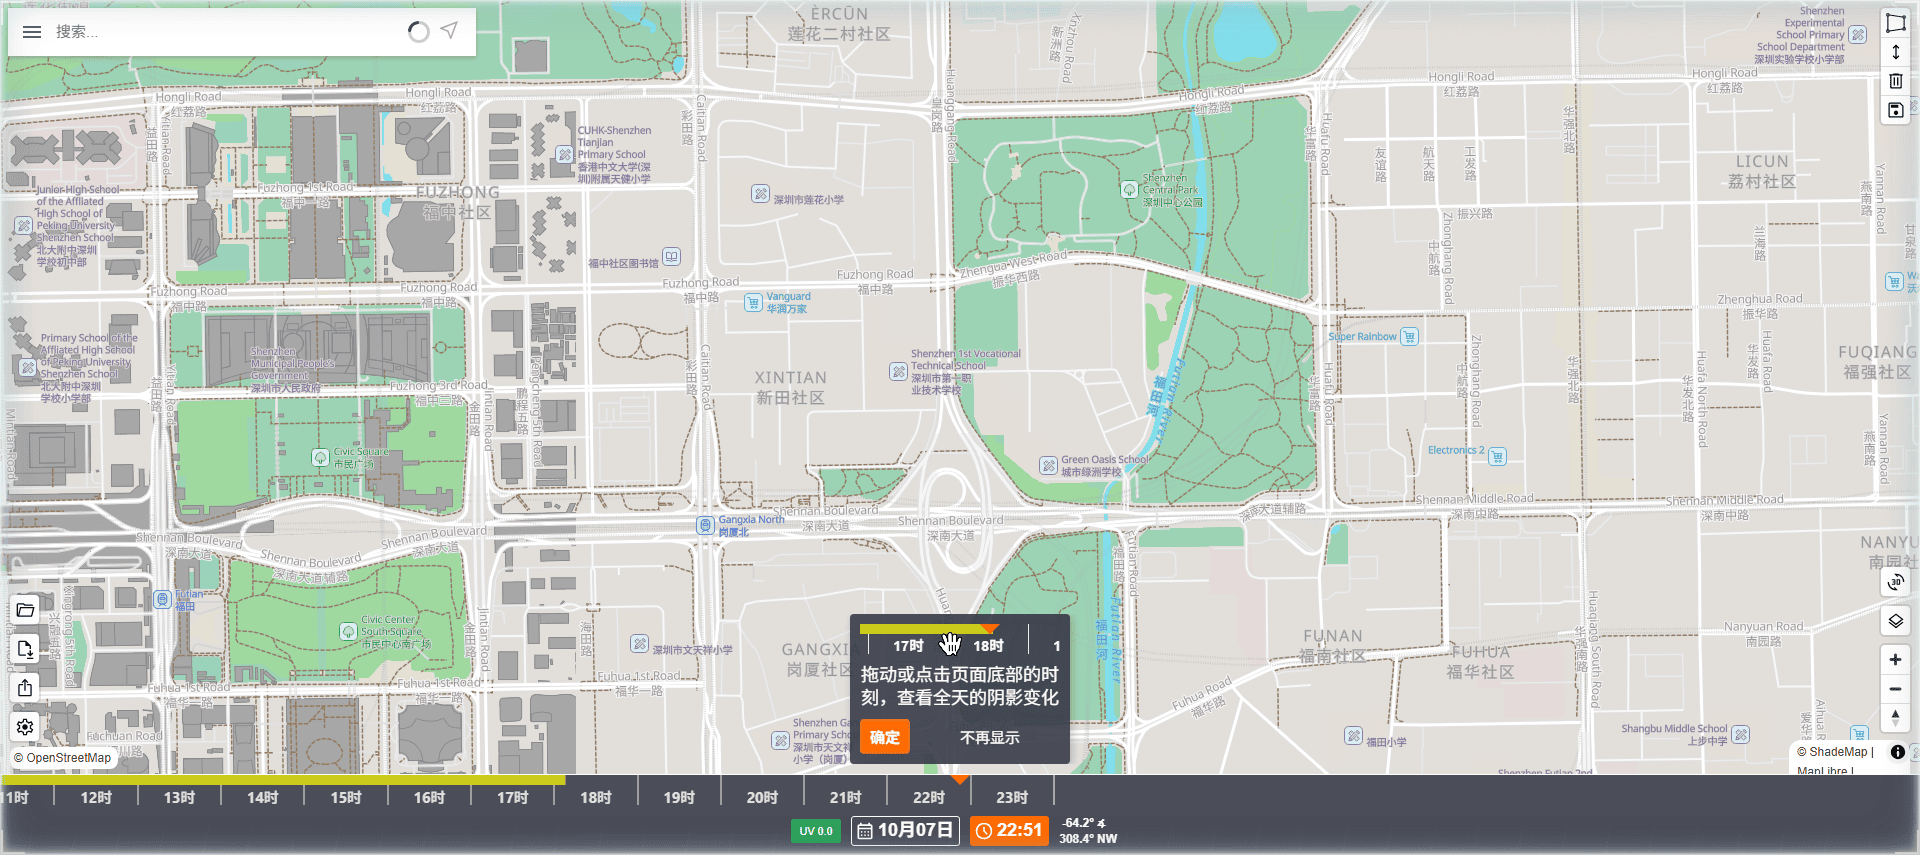This screenshot has width=1920, height=855.
Task: Click the share icon on left
Action: pos(26,688)
